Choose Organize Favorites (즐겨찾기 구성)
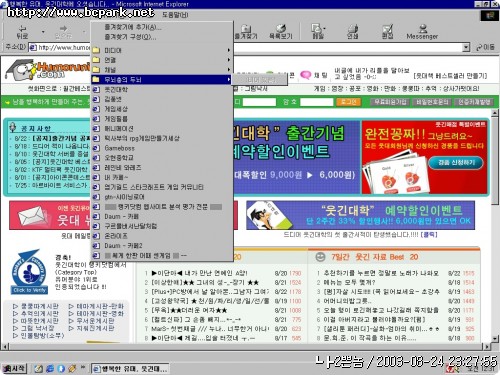 coord(130,37)
